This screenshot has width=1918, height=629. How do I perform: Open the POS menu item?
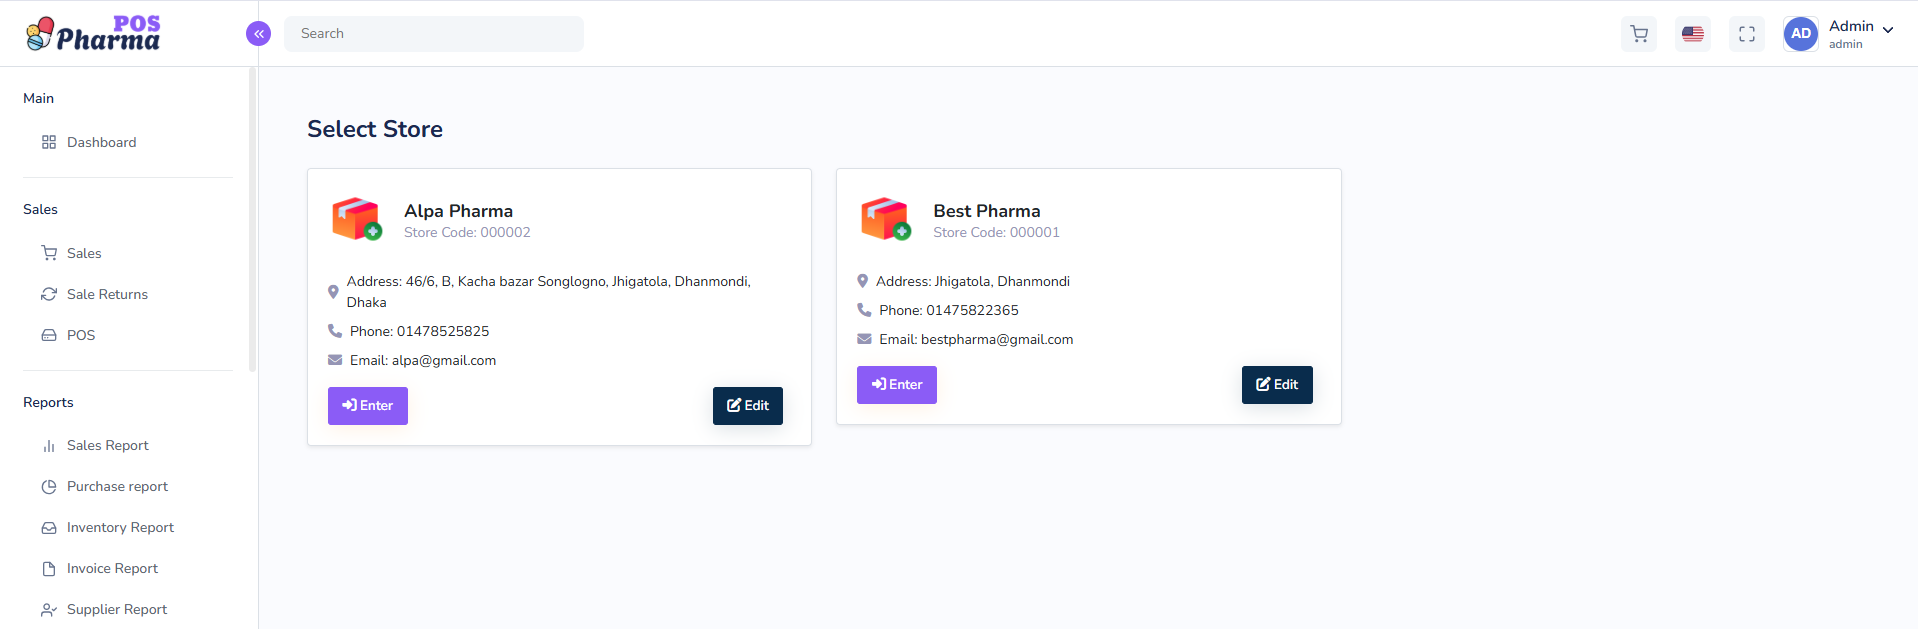[81, 336]
